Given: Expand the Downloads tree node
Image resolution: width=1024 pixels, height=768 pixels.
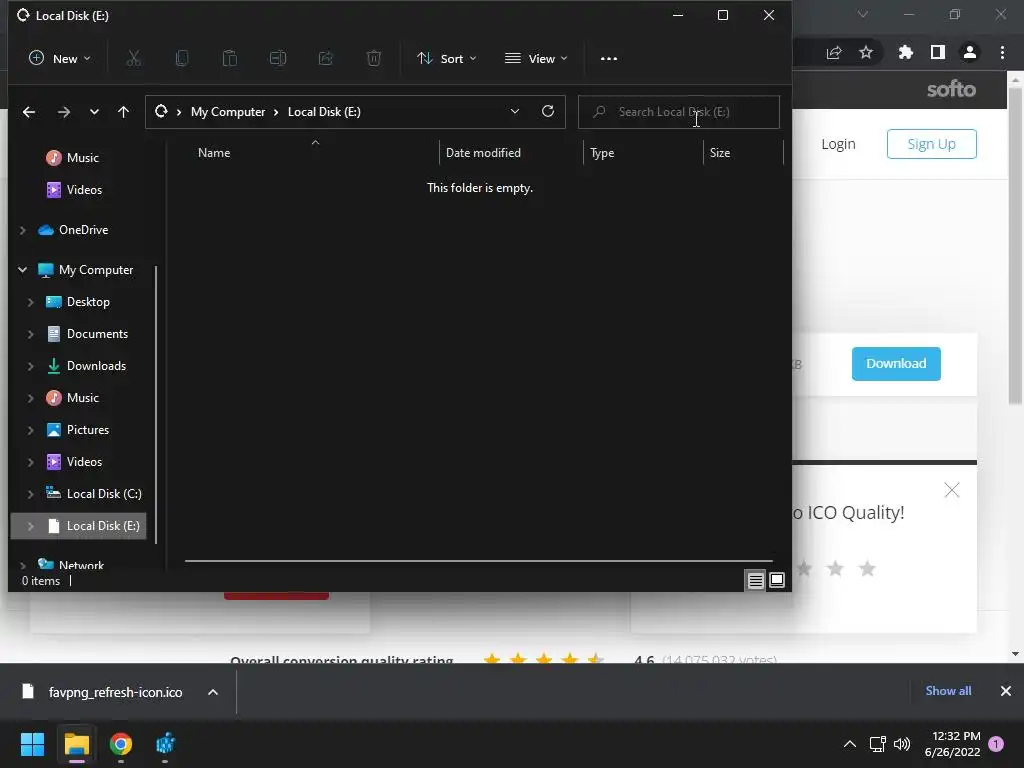Looking at the screenshot, I should coord(31,366).
